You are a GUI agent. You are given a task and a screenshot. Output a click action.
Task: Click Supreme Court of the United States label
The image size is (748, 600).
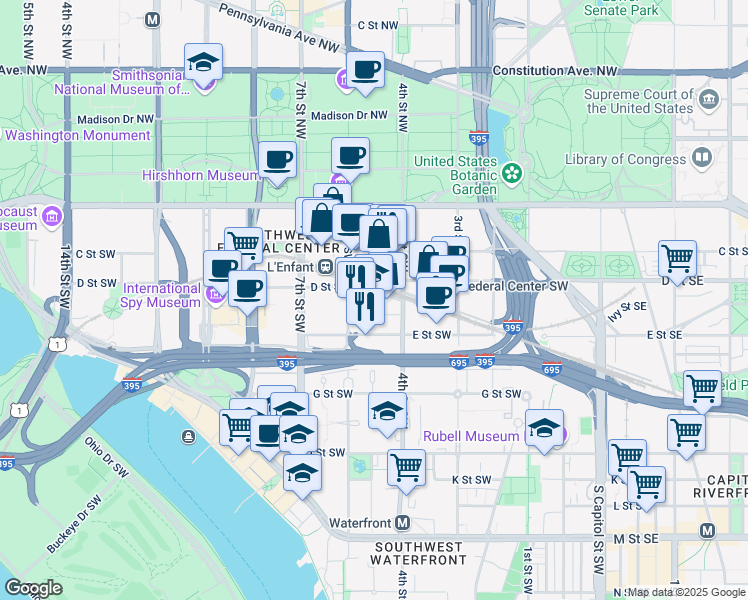(639, 102)
